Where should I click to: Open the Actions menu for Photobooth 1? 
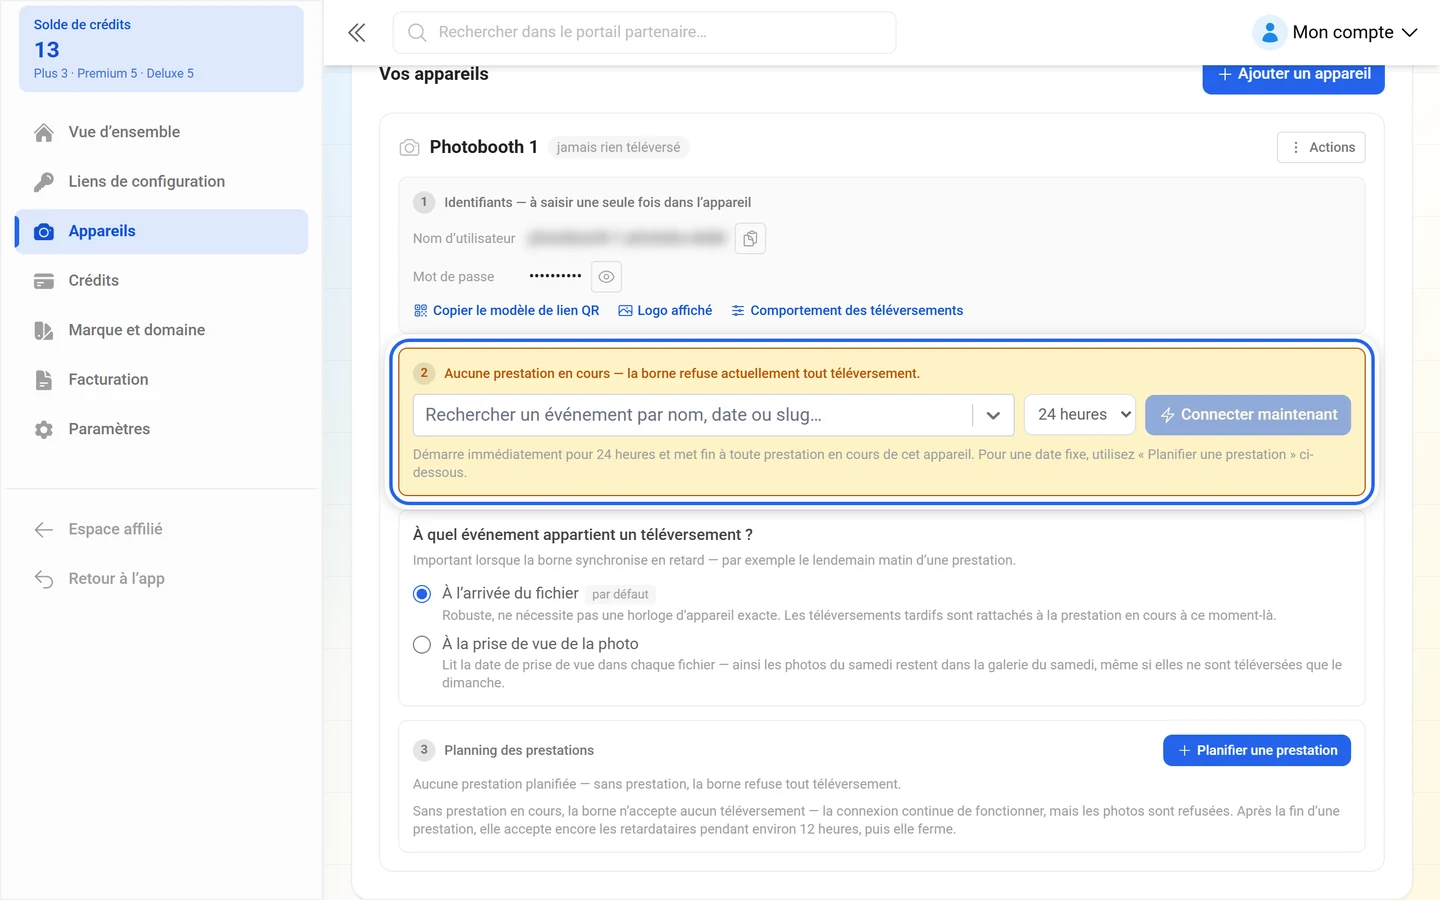click(x=1321, y=148)
